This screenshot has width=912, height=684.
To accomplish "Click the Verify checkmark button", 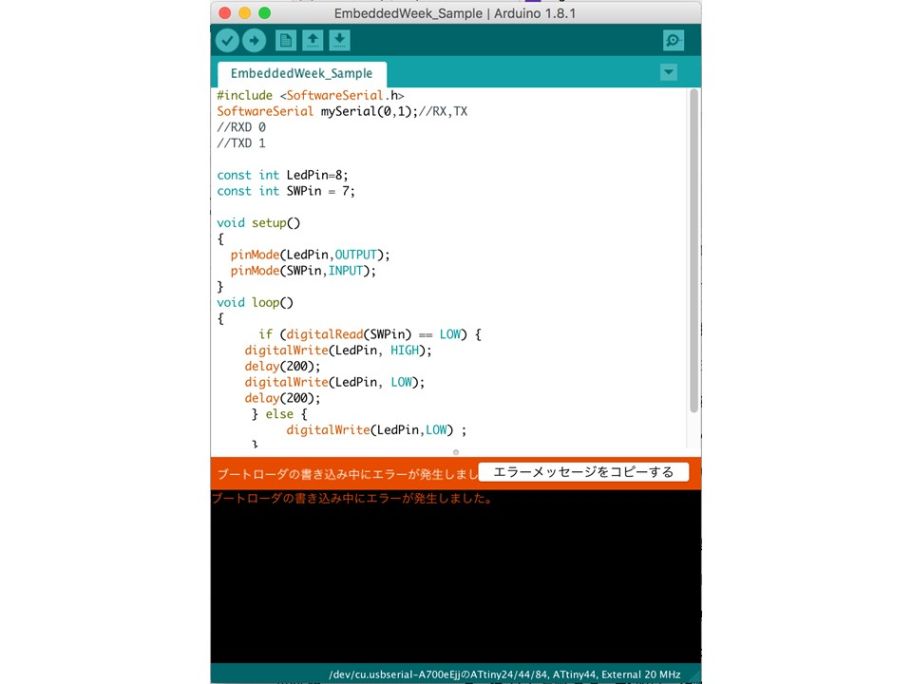I will 227,41.
